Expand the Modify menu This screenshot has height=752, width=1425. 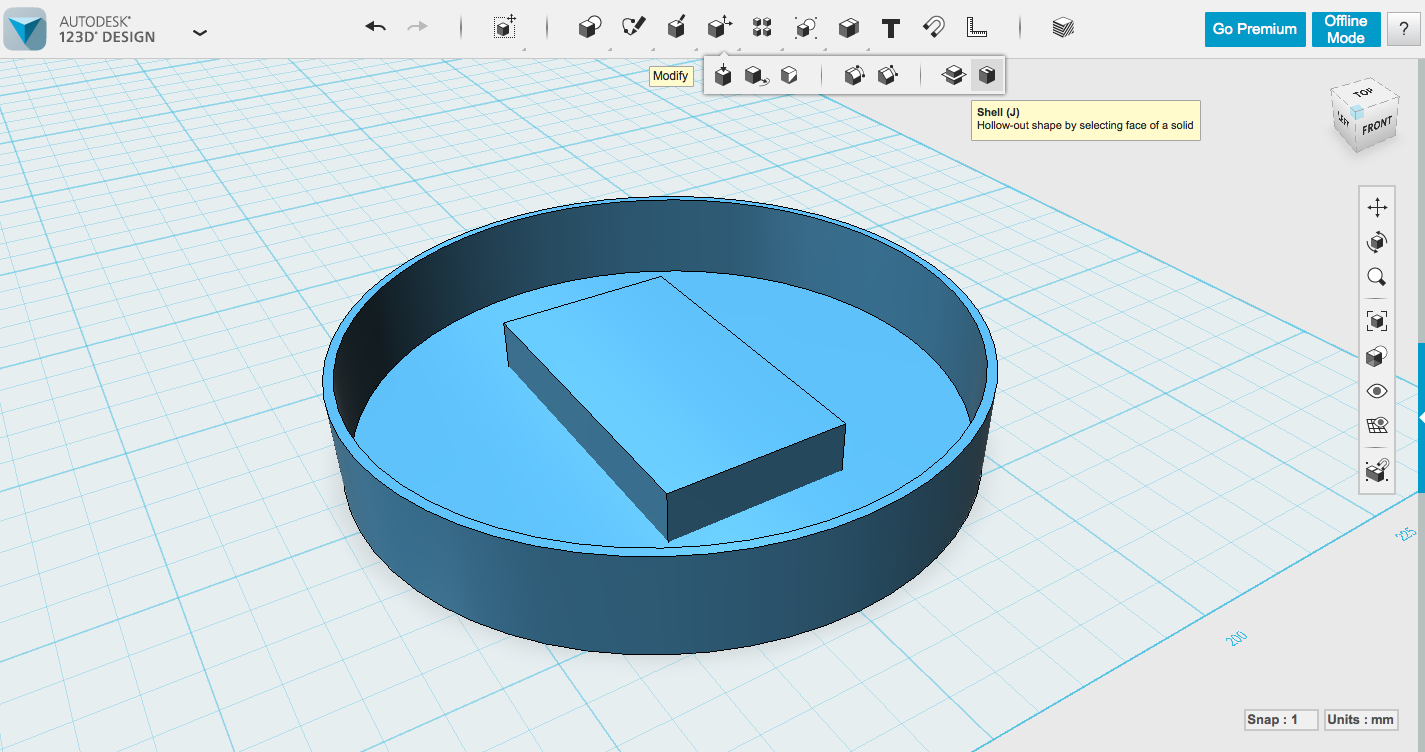(x=719, y=28)
